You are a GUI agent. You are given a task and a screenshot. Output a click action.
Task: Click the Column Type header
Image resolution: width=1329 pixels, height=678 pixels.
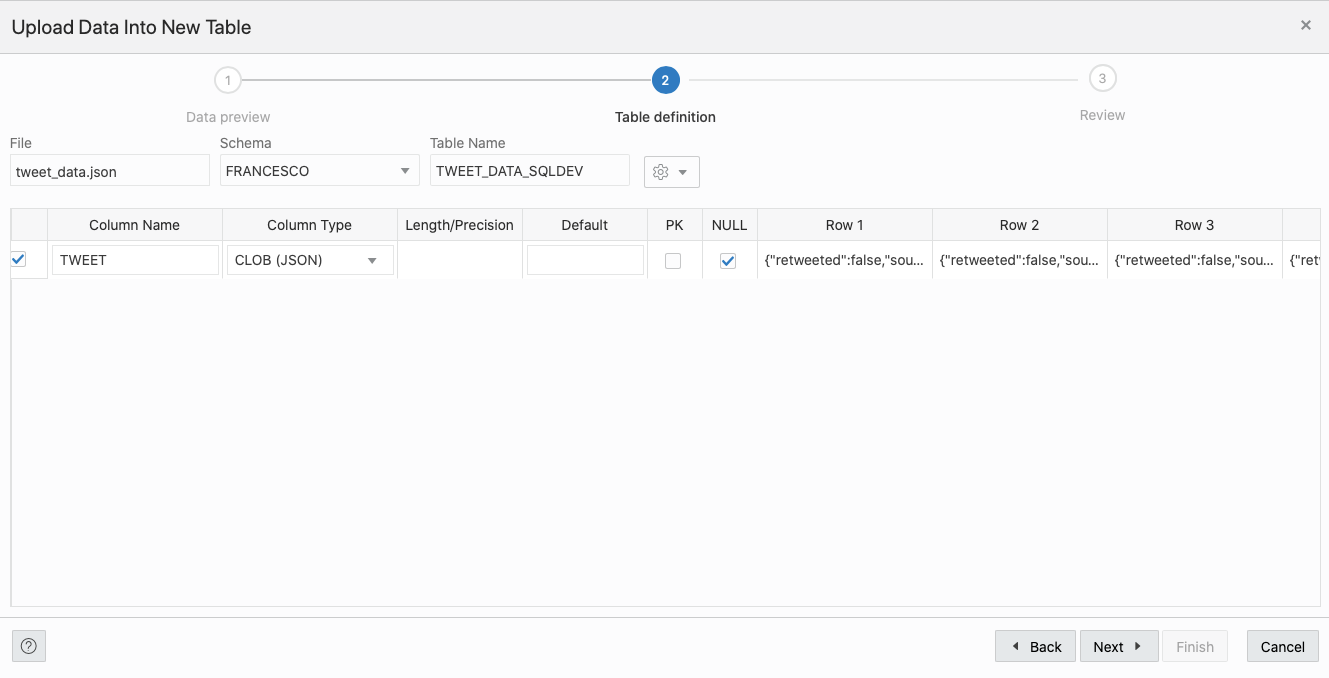(310, 225)
